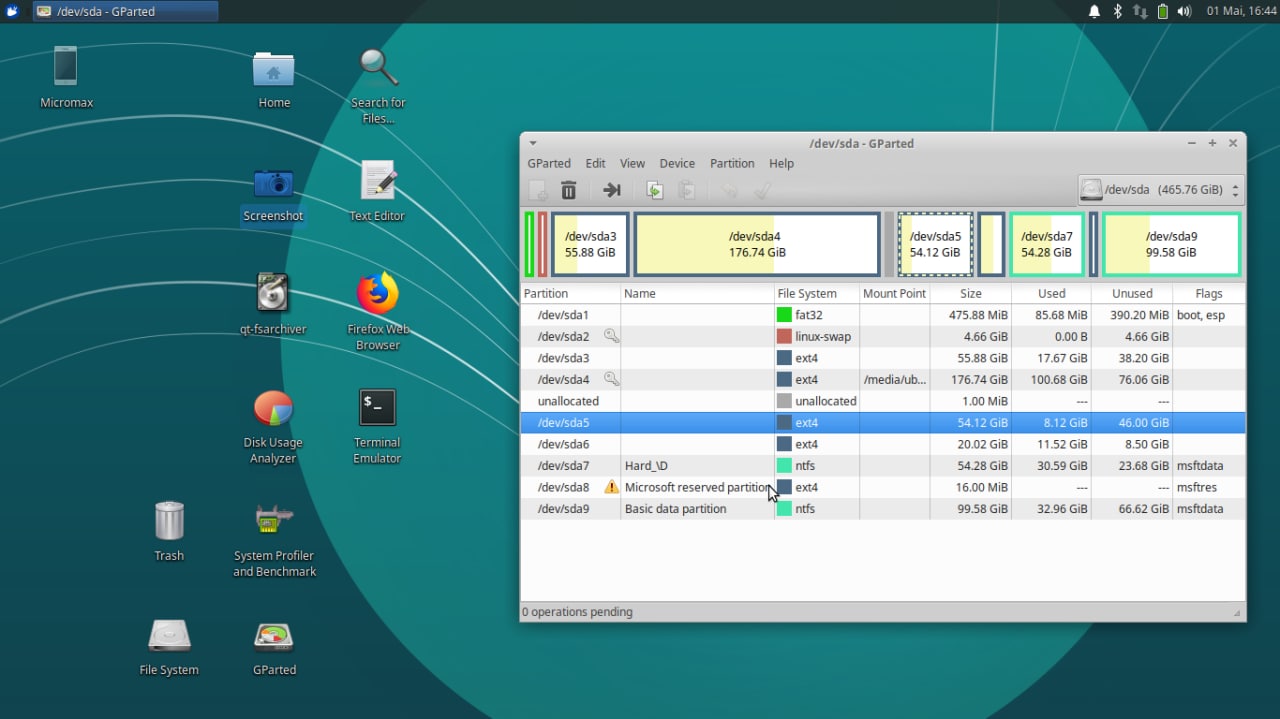Select the /dev/sda6 partition row
Screen dimensions: 1280x719
tap(883, 444)
